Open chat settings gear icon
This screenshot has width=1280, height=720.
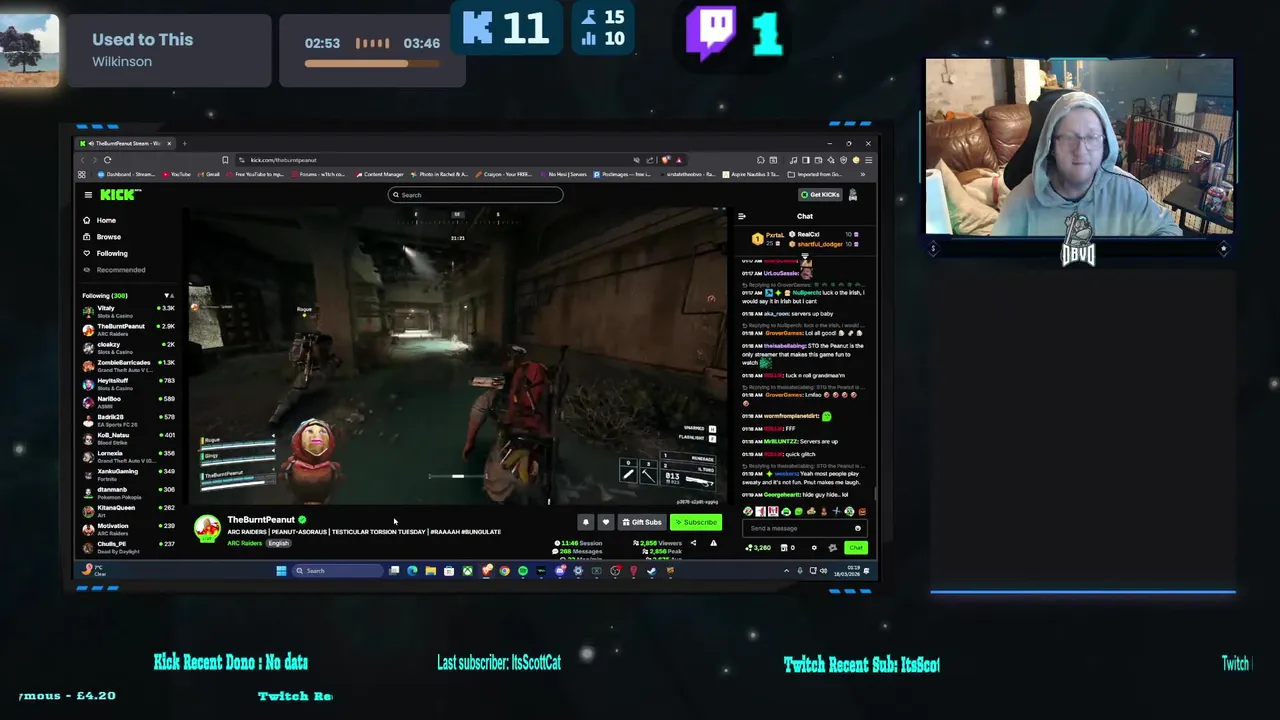[x=814, y=548]
